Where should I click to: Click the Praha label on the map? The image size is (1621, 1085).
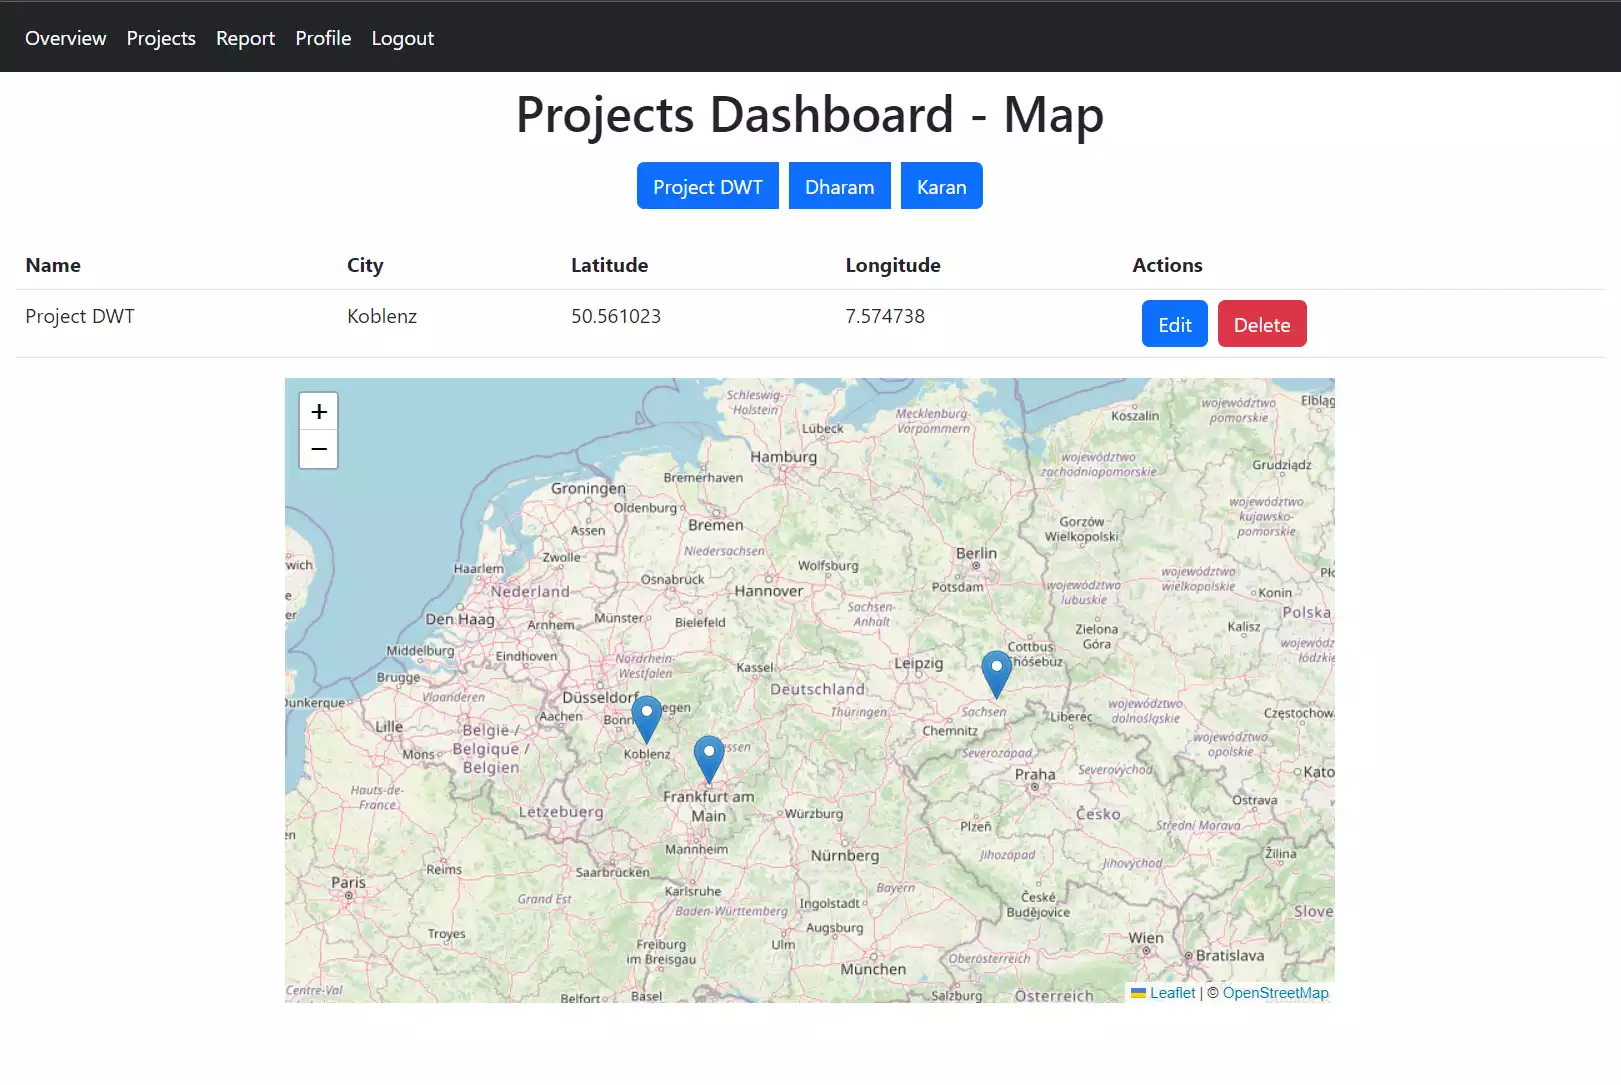click(1034, 774)
